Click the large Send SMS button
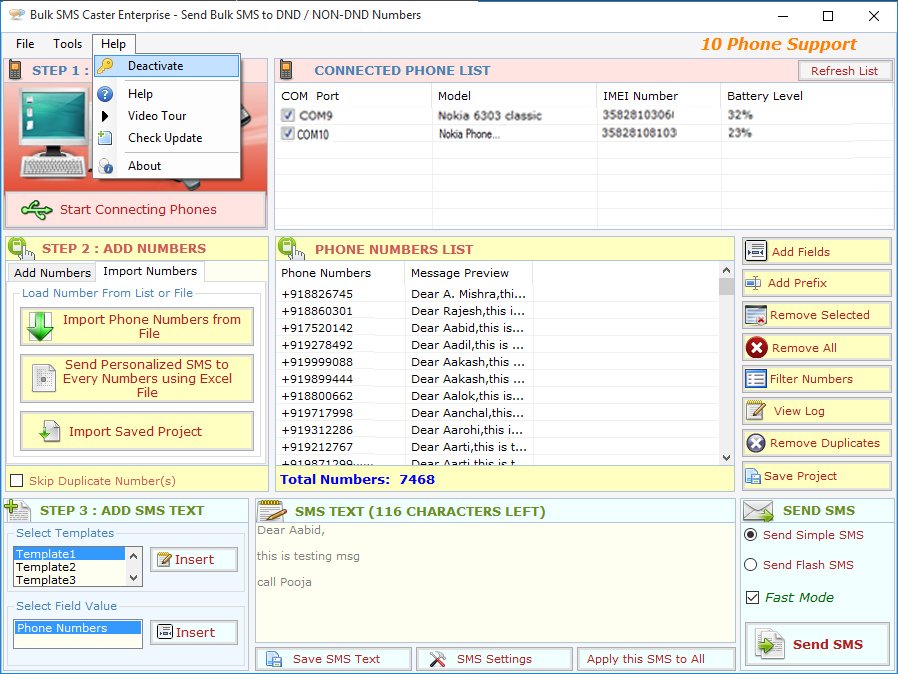898x674 pixels. 817,644
